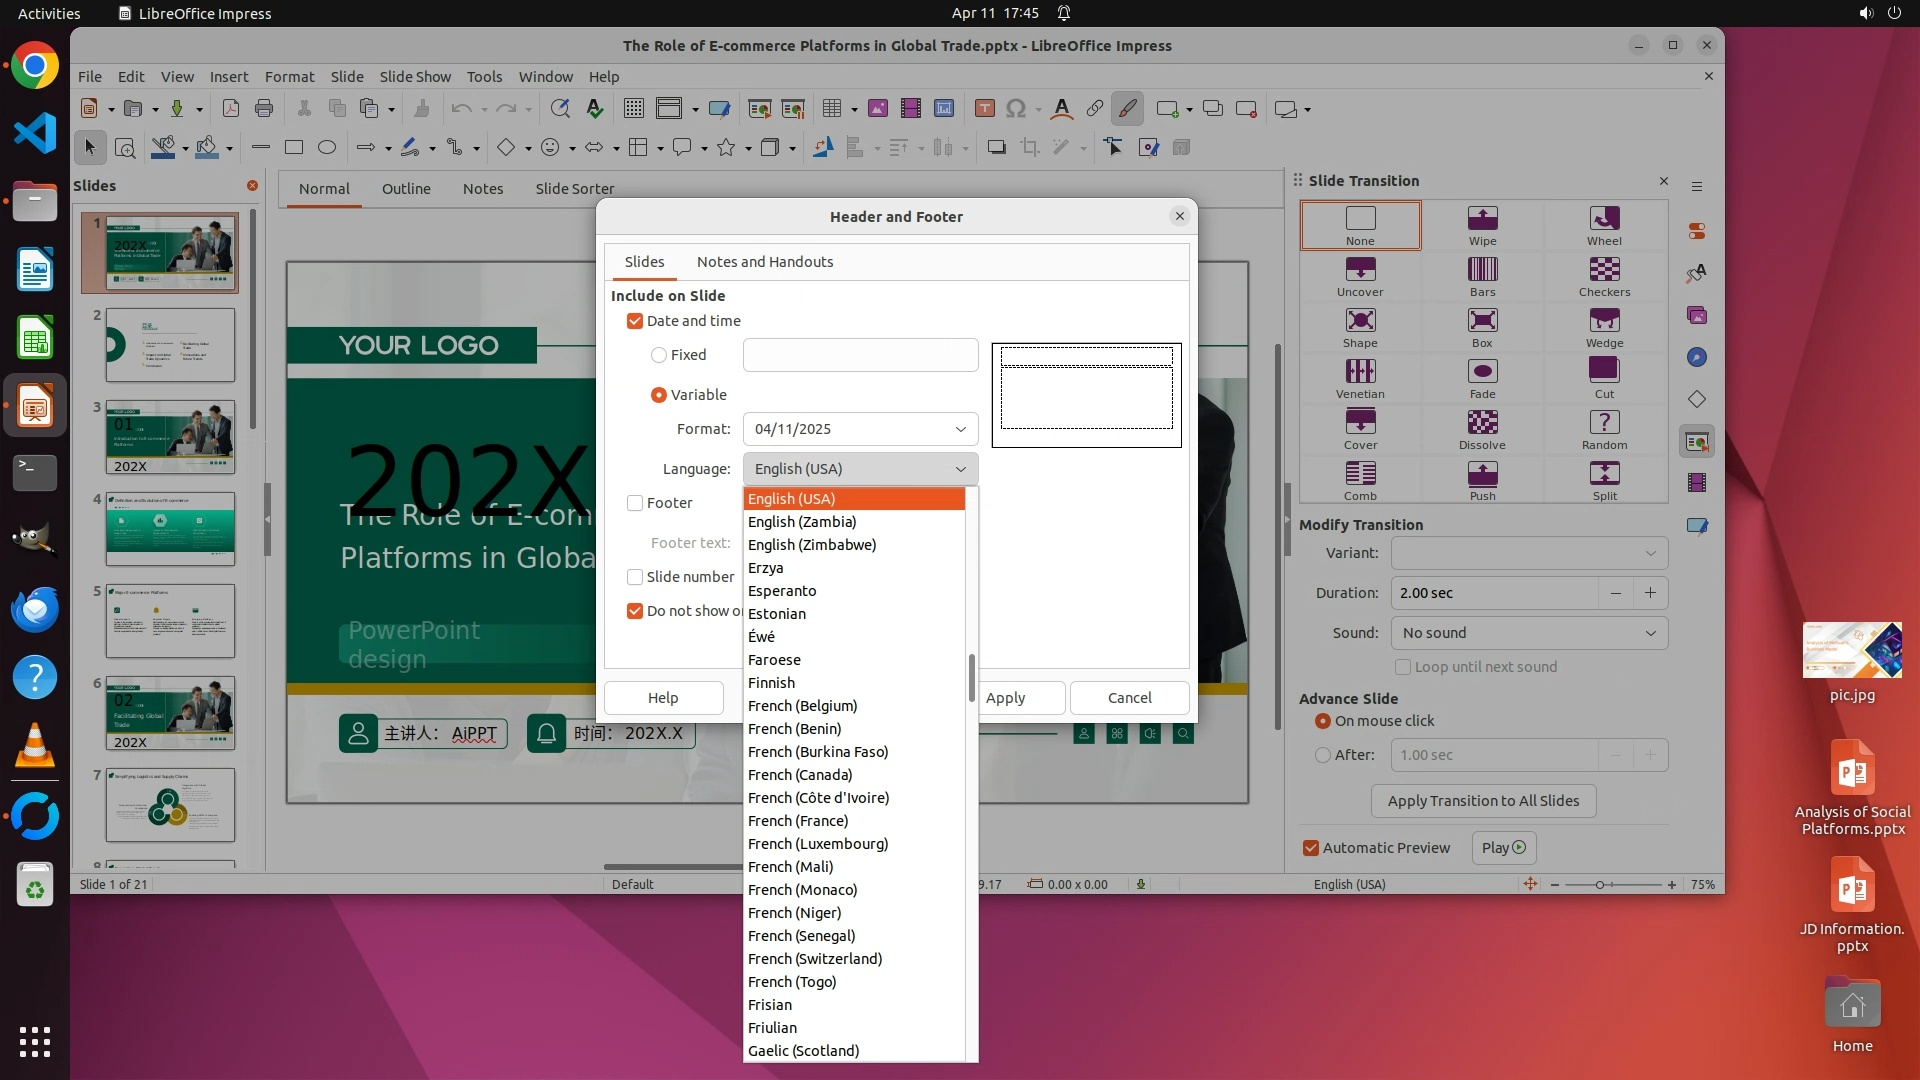
Task: Select the Venetian transition icon
Action: click(x=1360, y=378)
